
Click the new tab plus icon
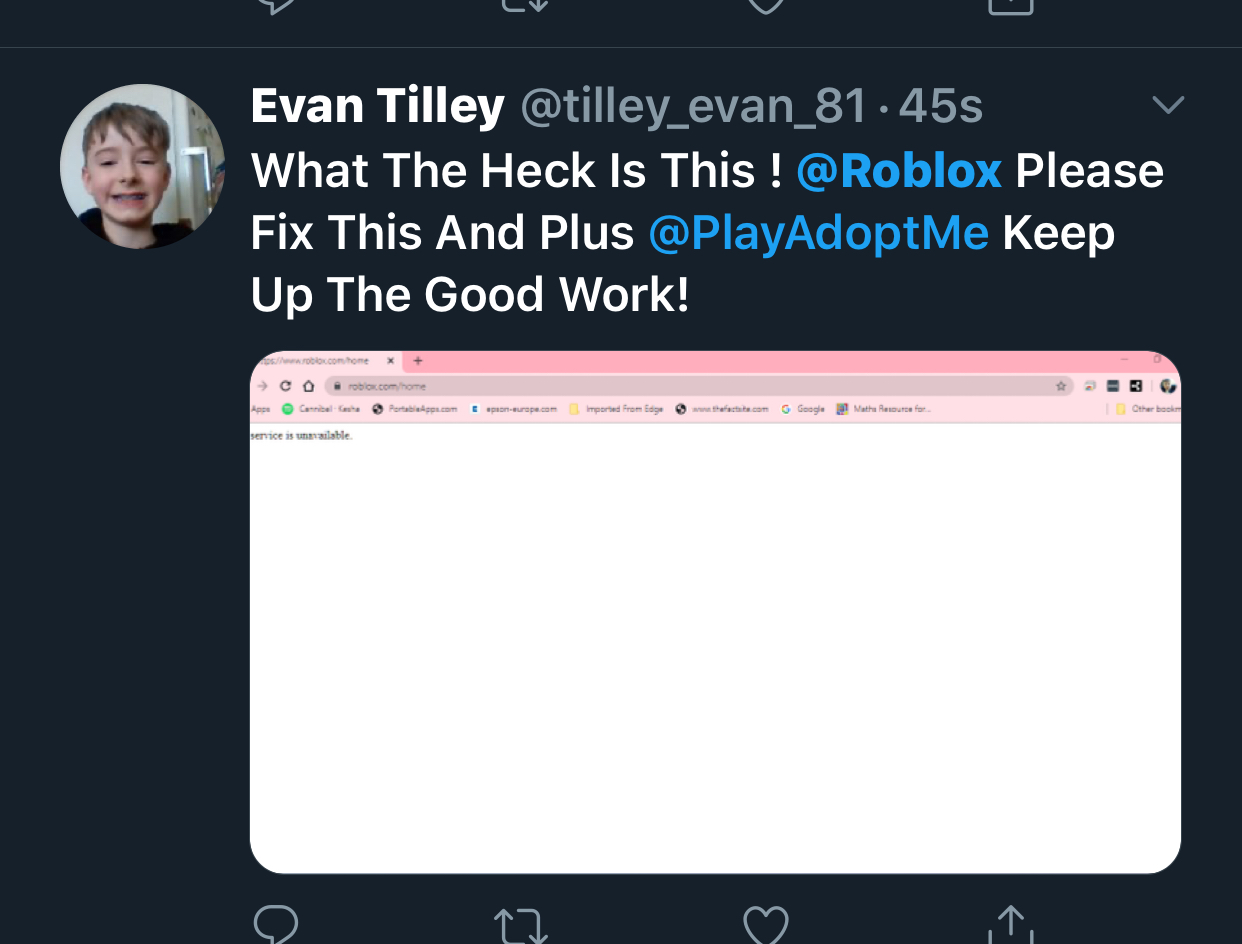pos(418,361)
